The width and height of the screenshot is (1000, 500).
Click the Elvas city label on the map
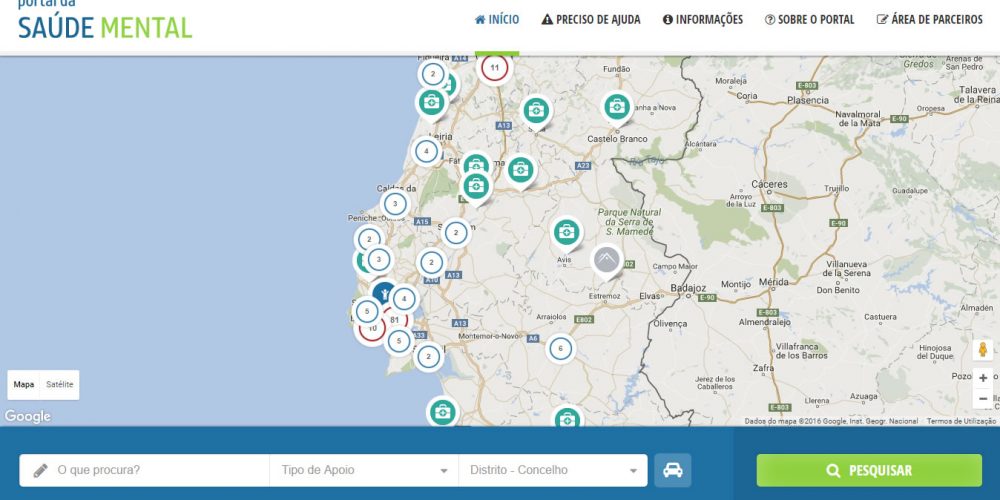point(649,296)
